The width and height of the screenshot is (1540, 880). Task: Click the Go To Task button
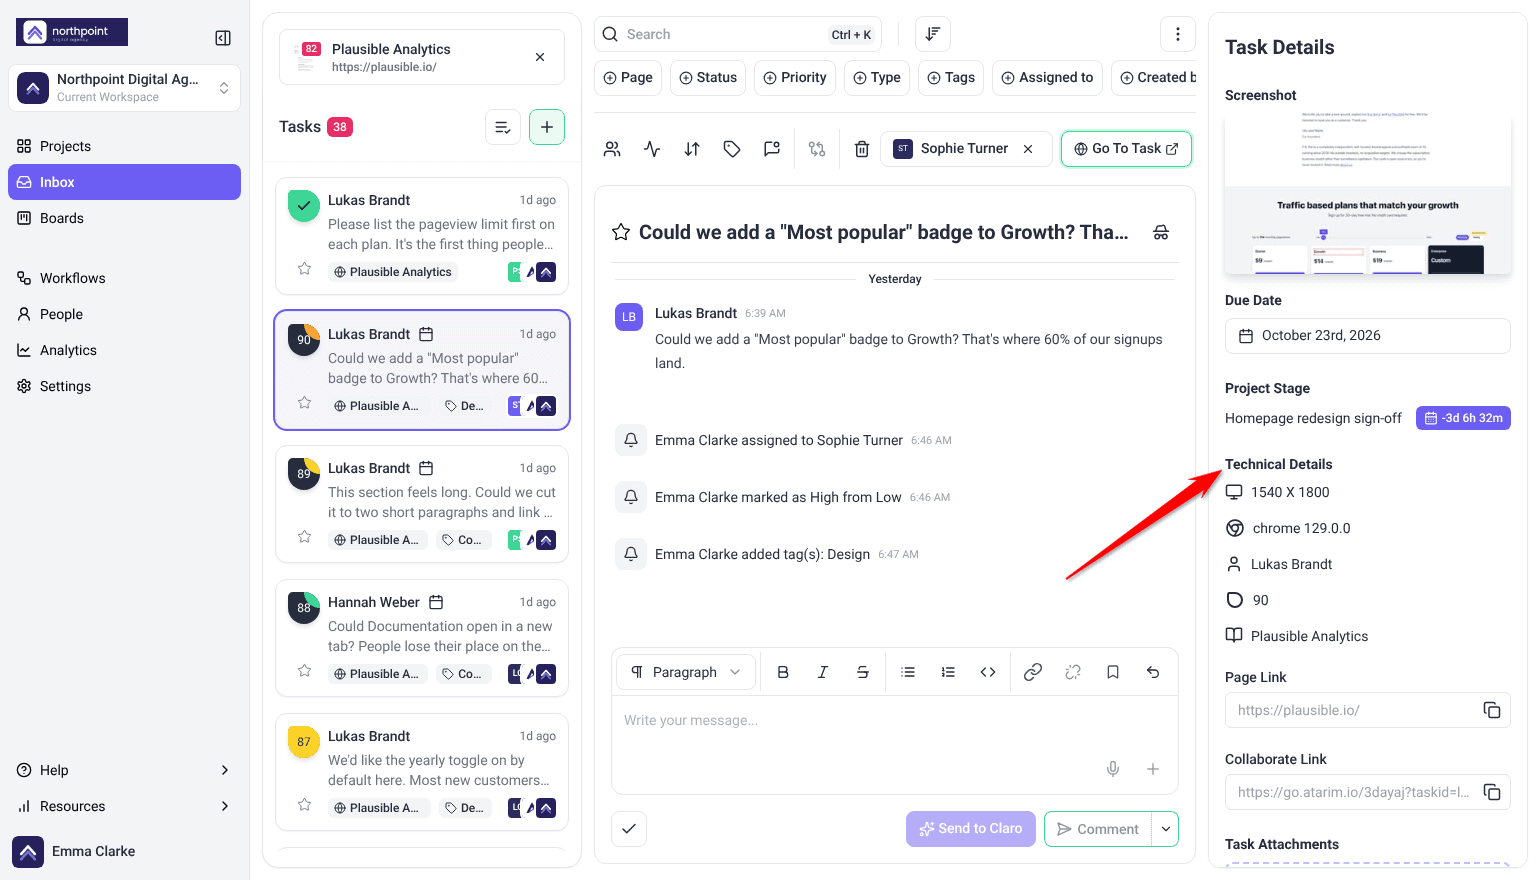(x=1126, y=149)
